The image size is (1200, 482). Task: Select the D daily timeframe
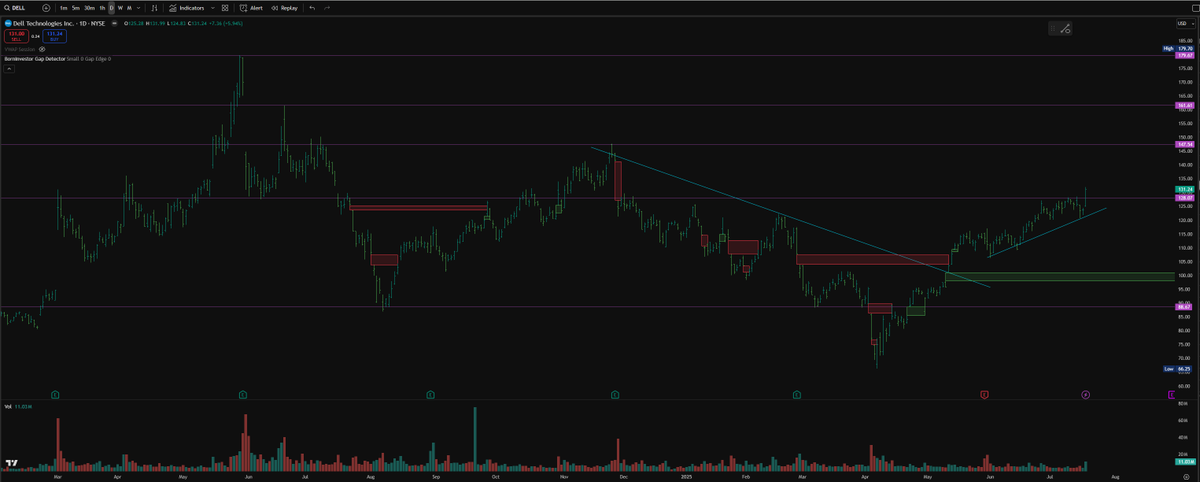click(x=111, y=8)
